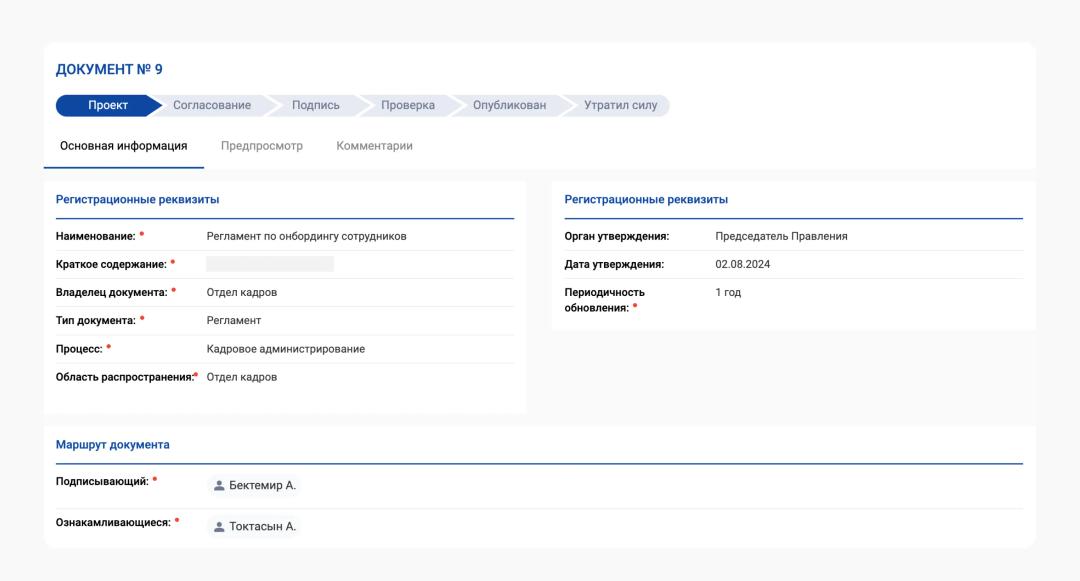
Task: Open the Владелец документа field Отдел кадров
Action: point(241,292)
